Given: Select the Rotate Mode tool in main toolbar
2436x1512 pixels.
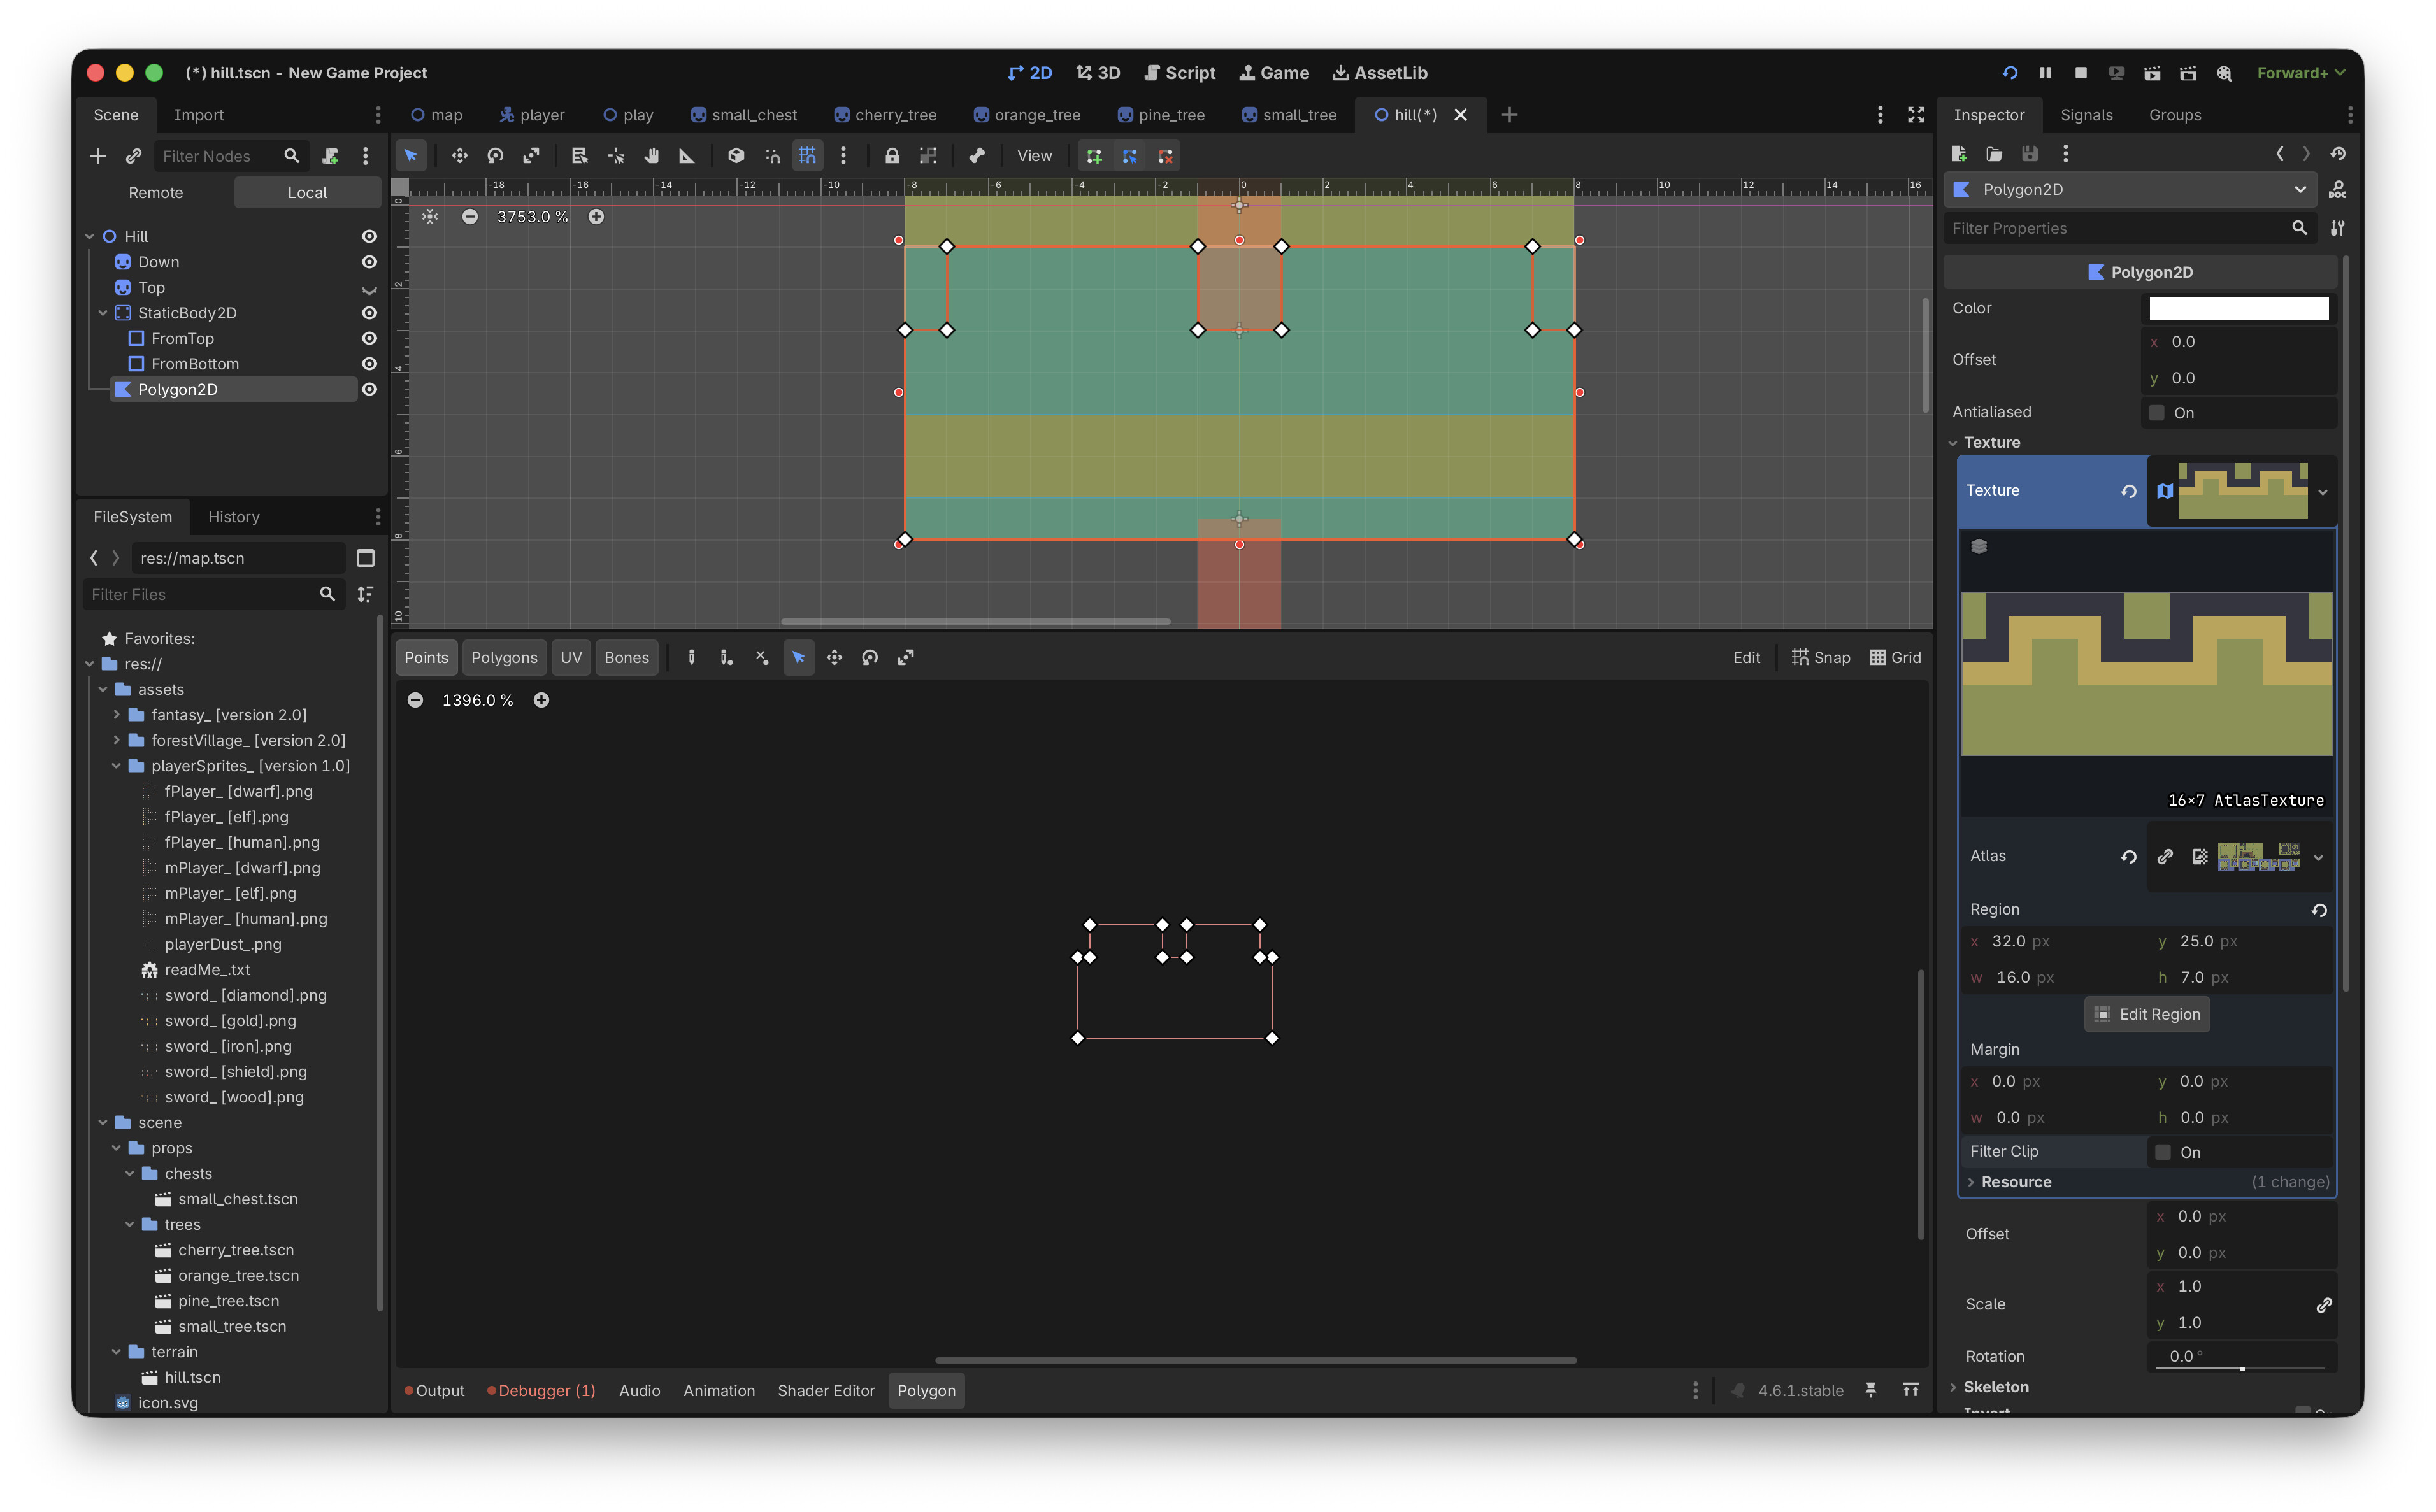Looking at the screenshot, I should pos(495,156).
